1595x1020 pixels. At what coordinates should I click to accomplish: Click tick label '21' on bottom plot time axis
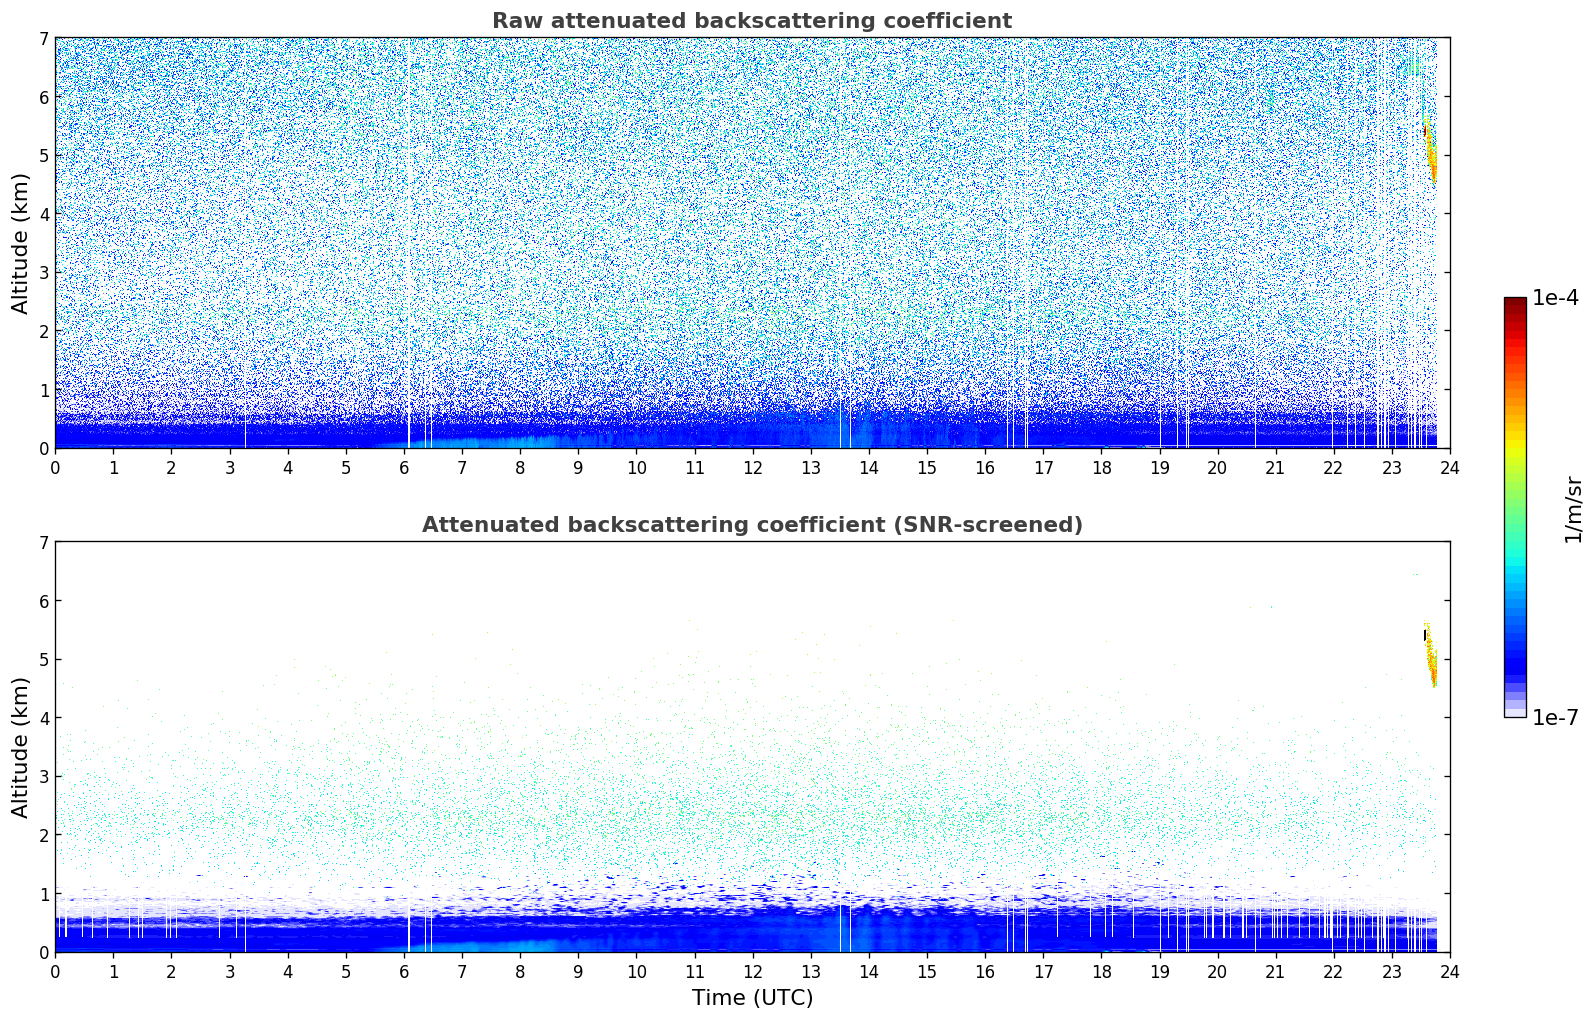(x=1275, y=972)
